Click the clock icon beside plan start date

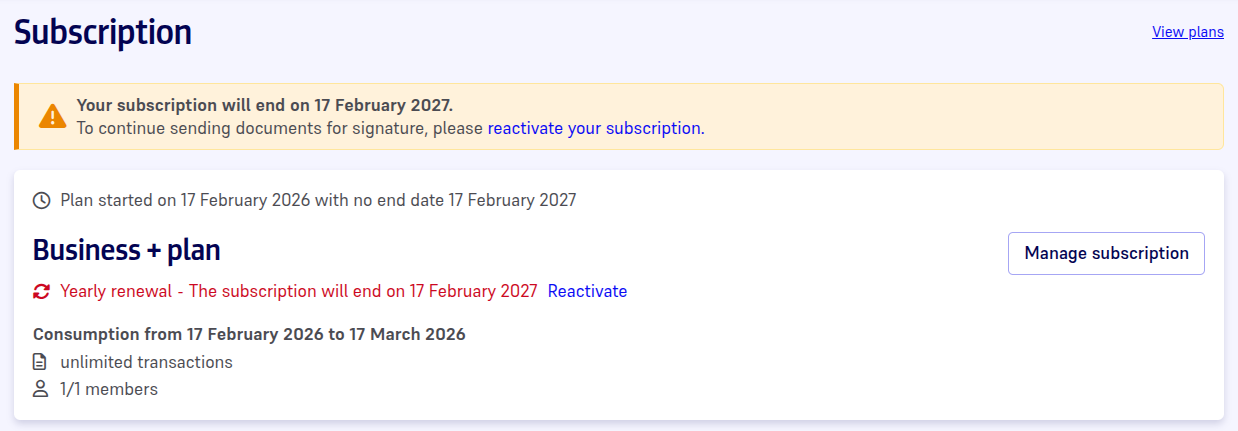click(x=41, y=200)
